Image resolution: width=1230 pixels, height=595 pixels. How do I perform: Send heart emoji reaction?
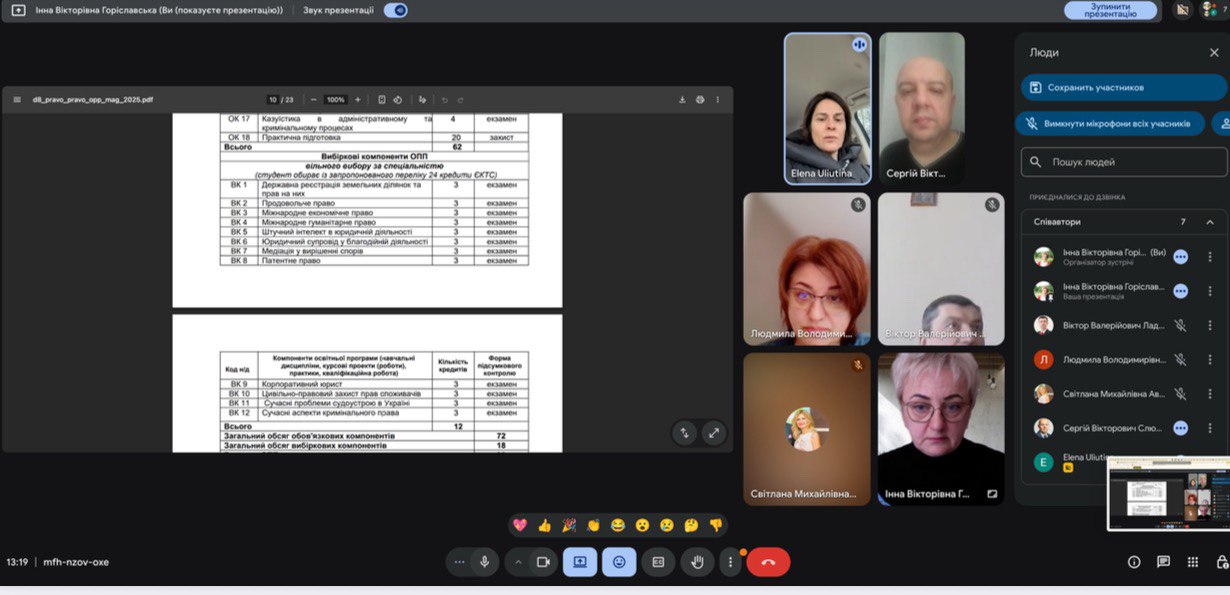click(520, 525)
